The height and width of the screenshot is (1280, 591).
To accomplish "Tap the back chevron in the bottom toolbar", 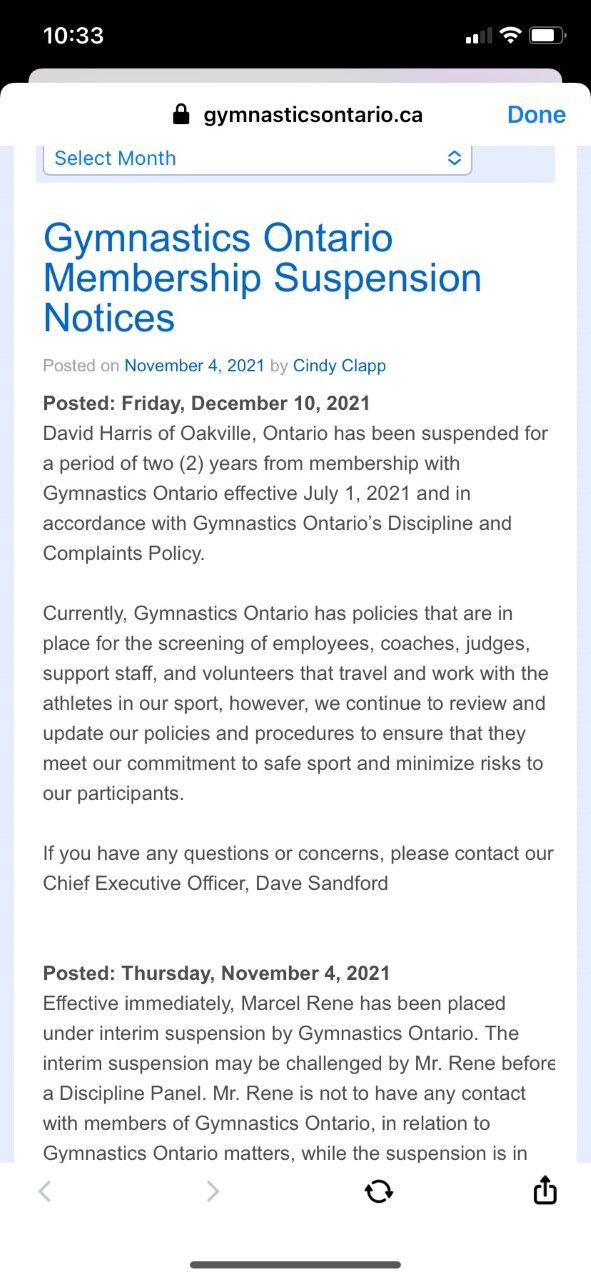I will [x=43, y=1191].
